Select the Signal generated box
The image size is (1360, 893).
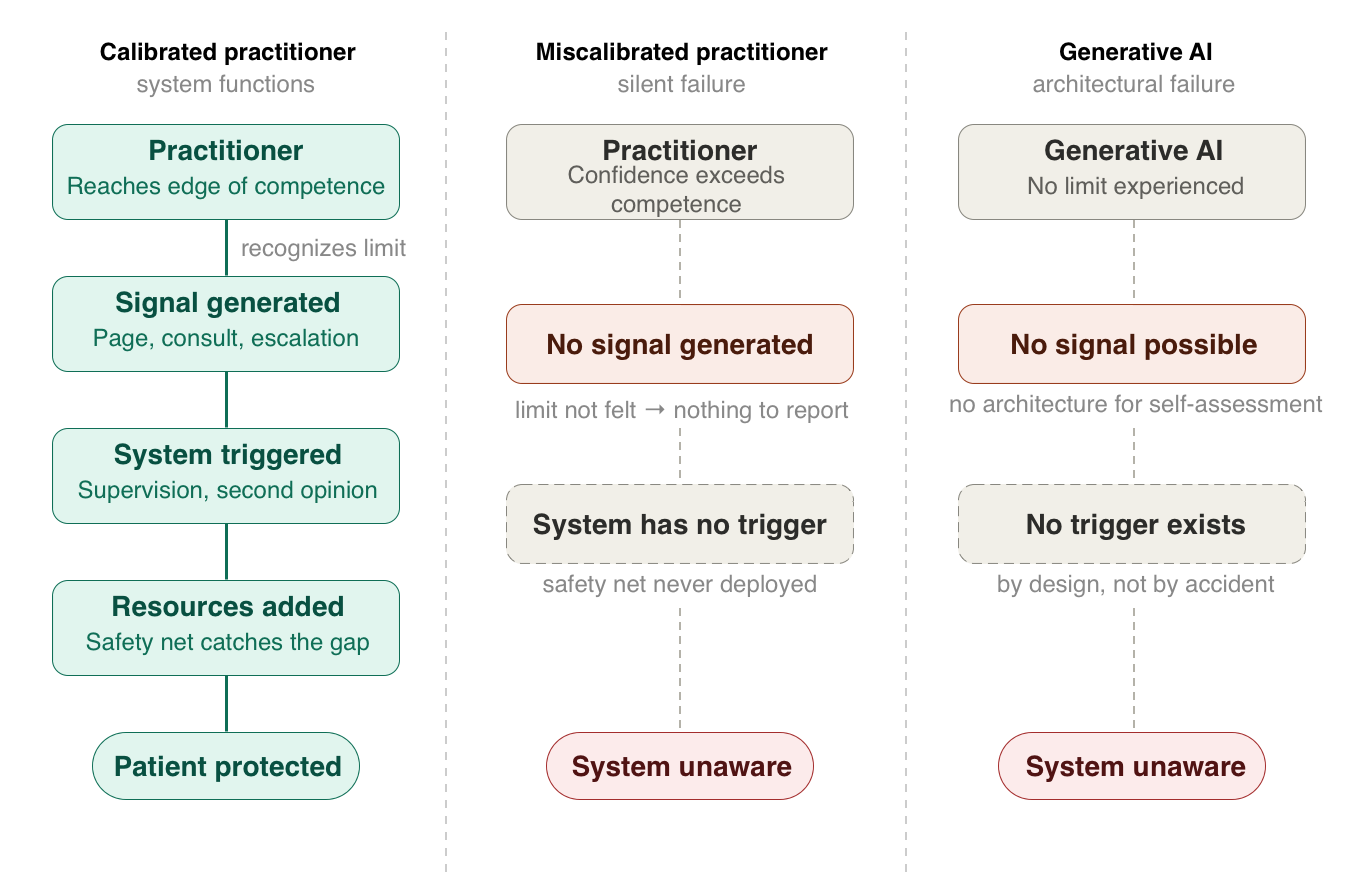[226, 324]
